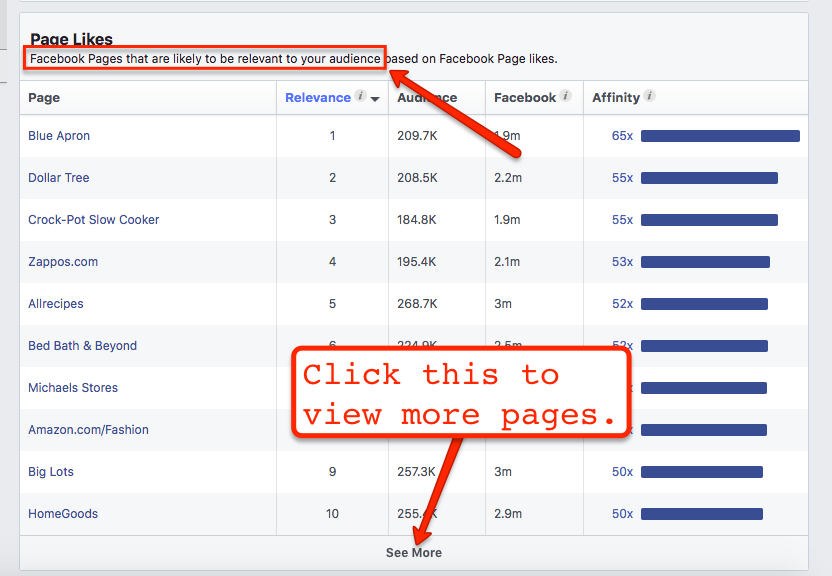Select the 209.7K audience cell
The height and width of the screenshot is (576, 832).
417,136
